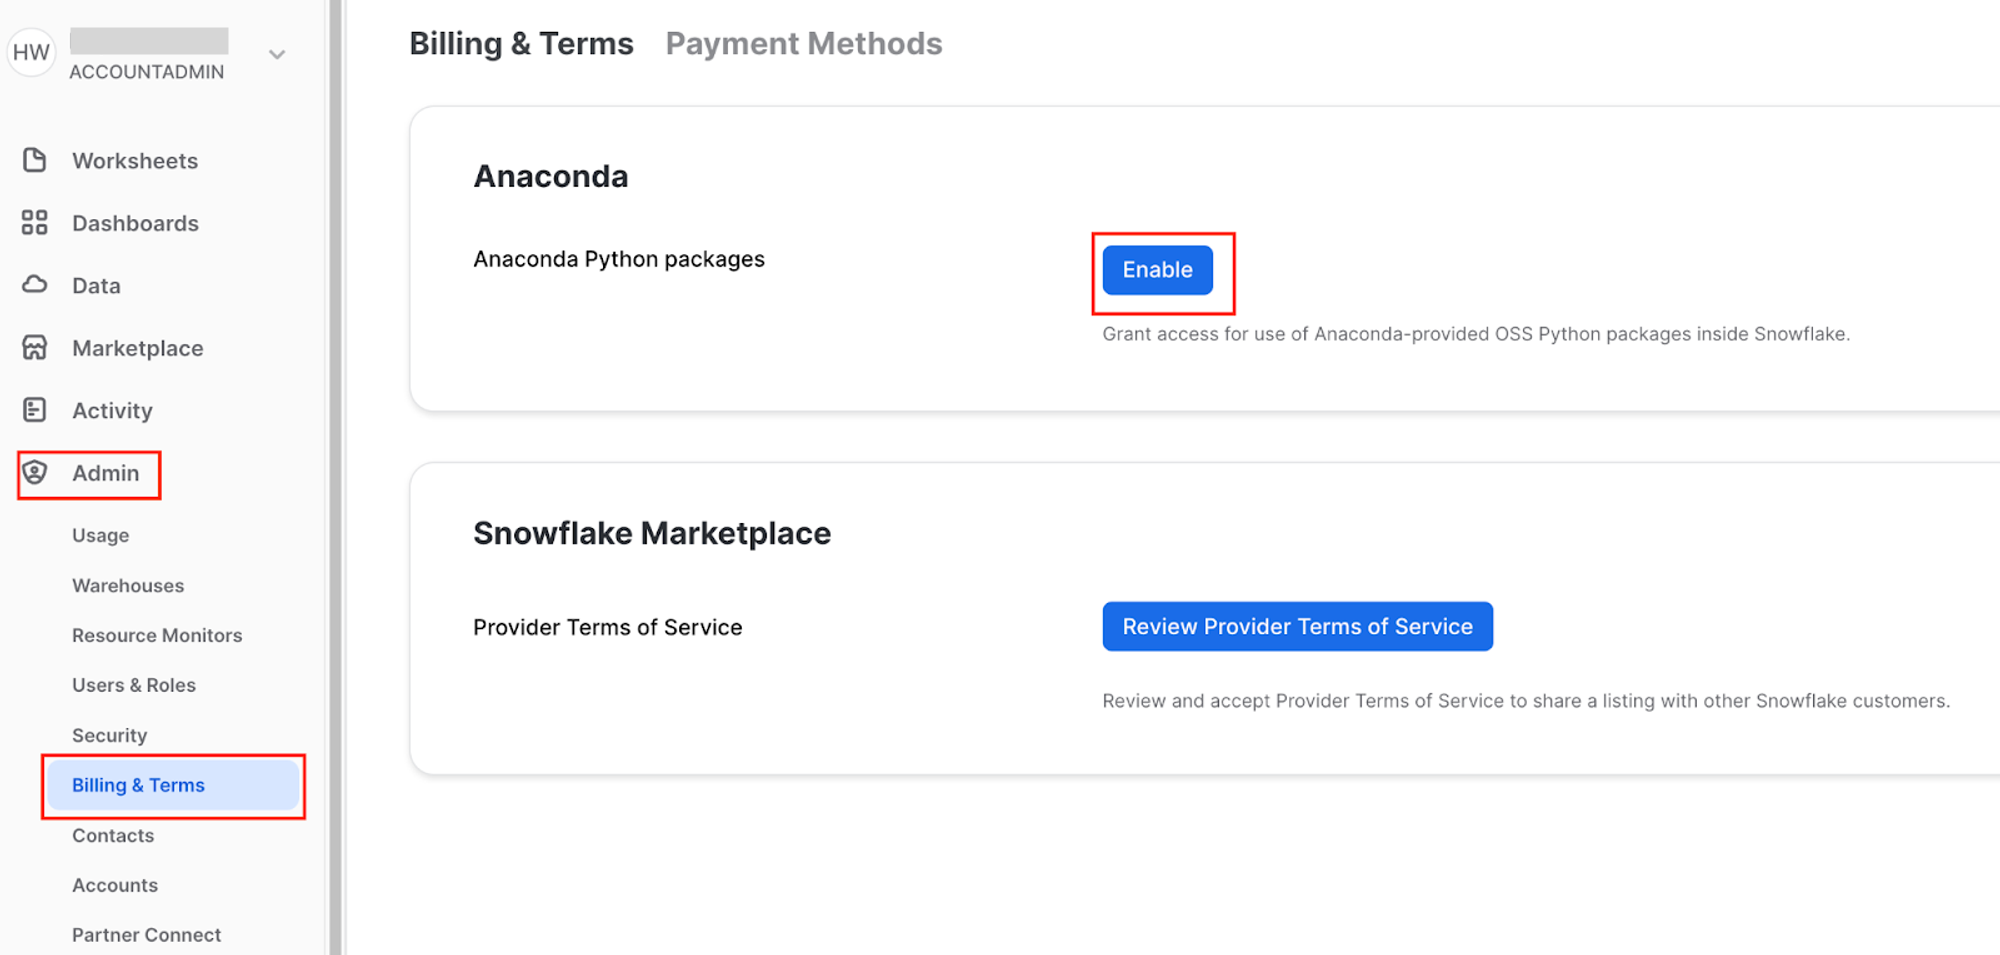Navigate to Users & Roles

[x=134, y=685]
